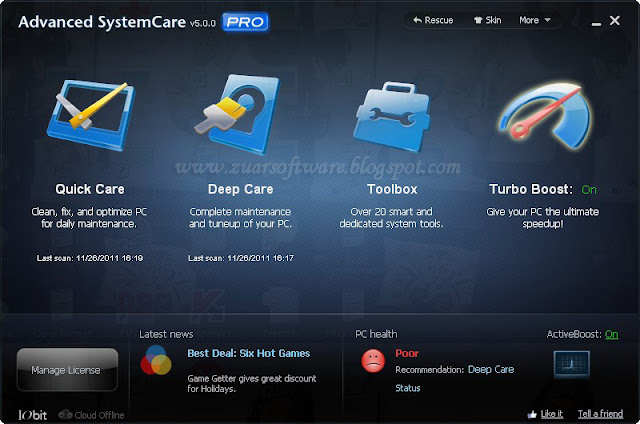This screenshot has height=424, width=640.
Task: Click the Like it link
Action: click(x=551, y=414)
